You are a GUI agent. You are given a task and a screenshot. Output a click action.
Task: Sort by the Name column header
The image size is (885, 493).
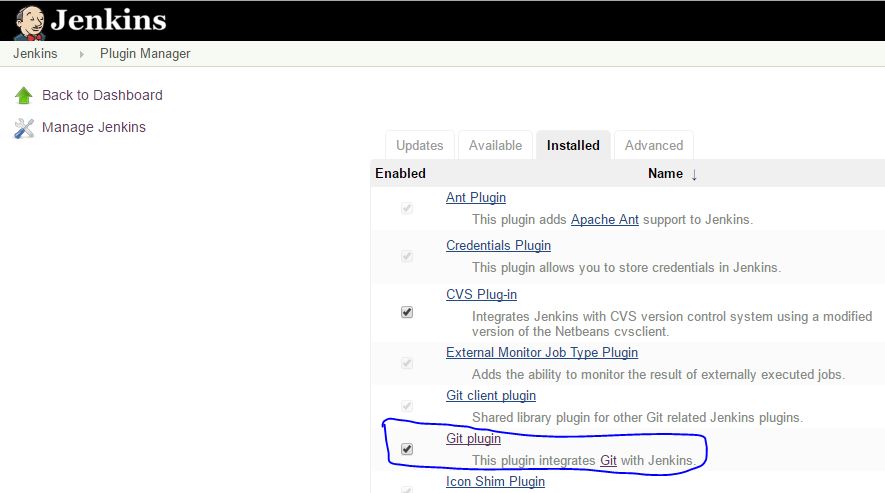pyautogui.click(x=665, y=173)
